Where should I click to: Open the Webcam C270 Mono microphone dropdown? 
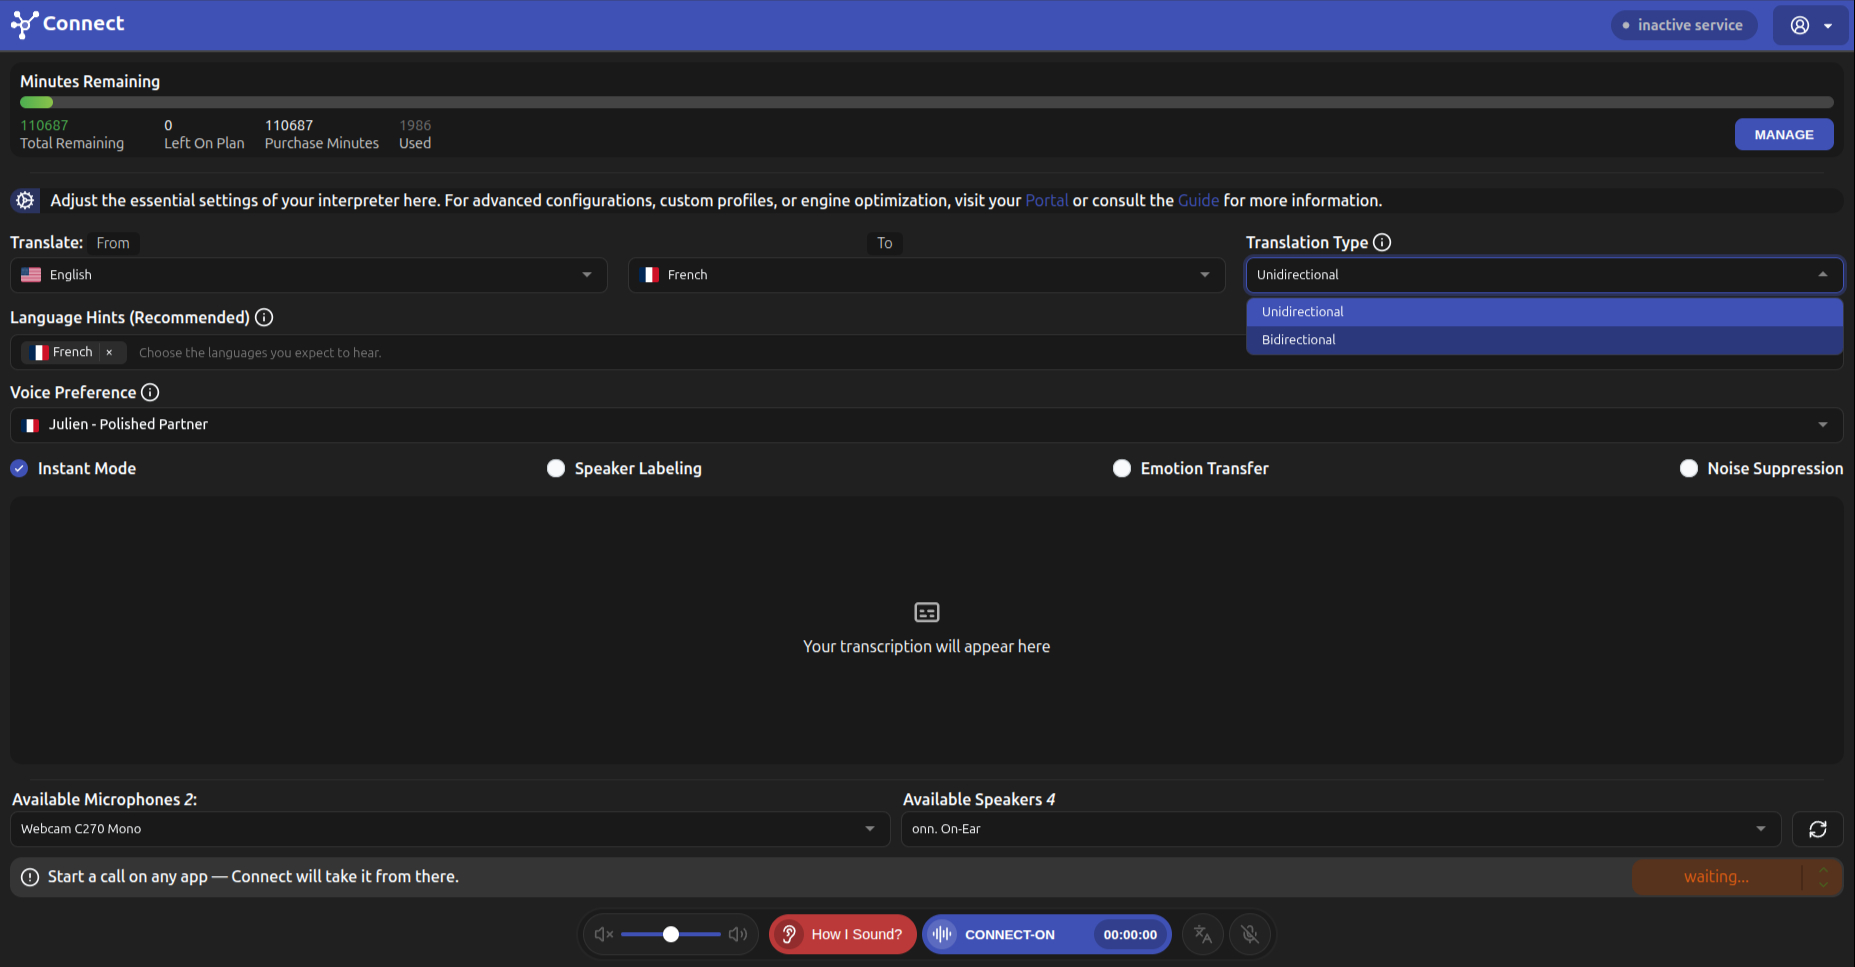pos(450,829)
